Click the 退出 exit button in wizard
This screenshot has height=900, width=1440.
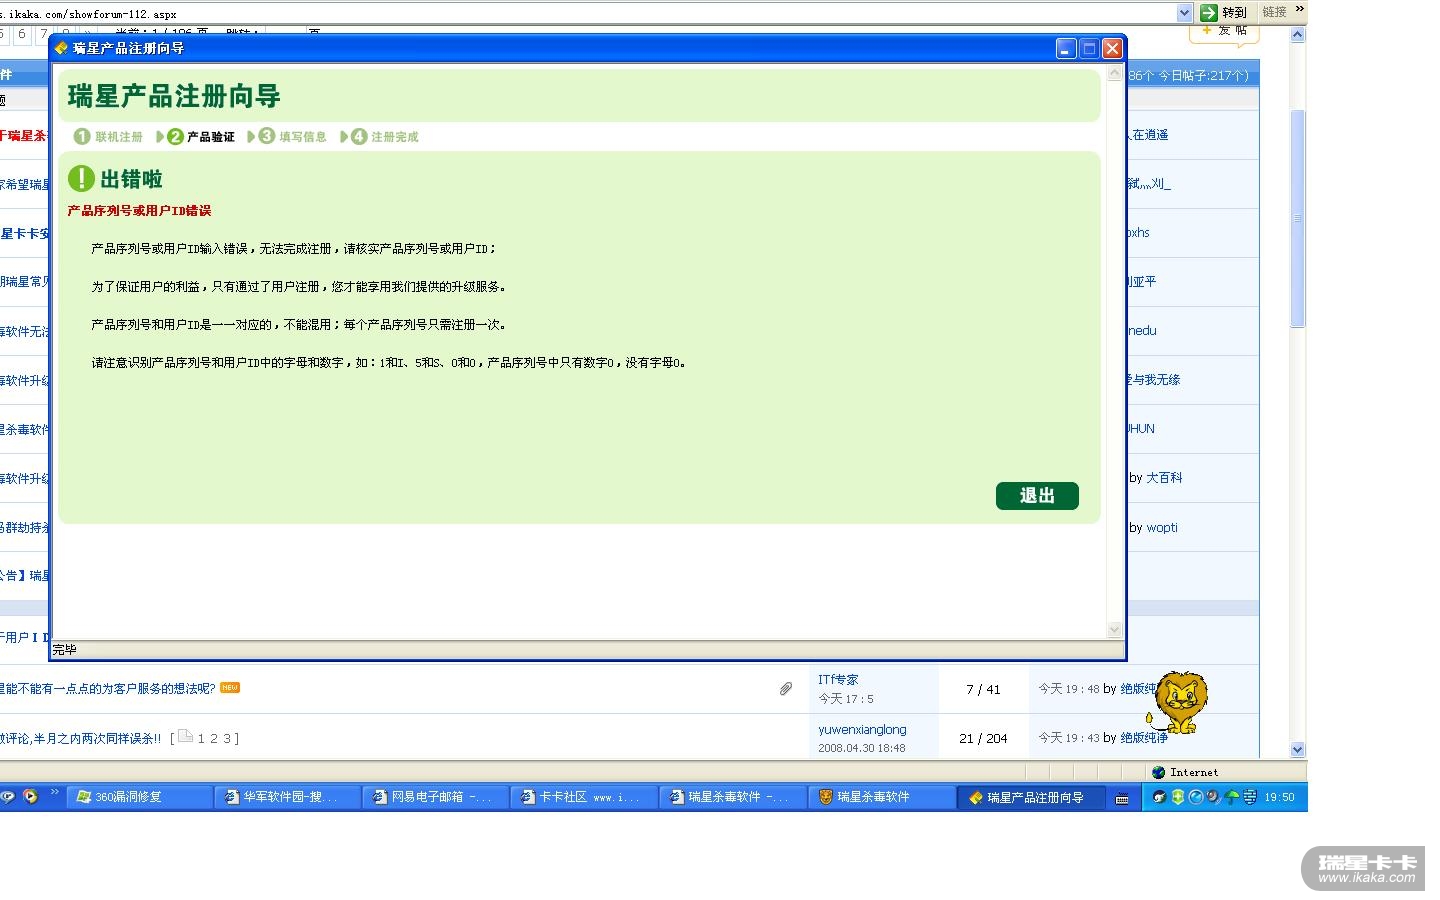(x=1037, y=496)
